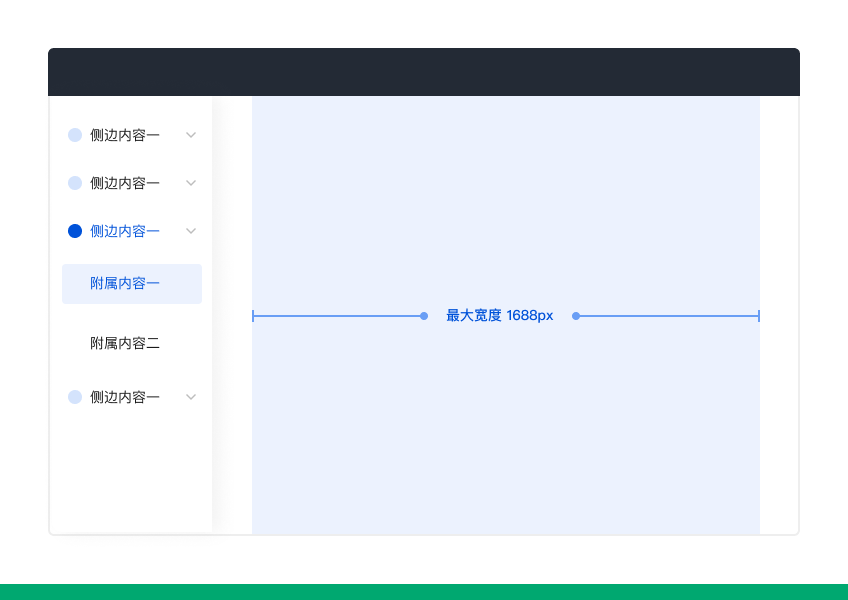The height and width of the screenshot is (600, 848).
Task: Open the 附属内容二 submenu entry
Action: click(125, 343)
